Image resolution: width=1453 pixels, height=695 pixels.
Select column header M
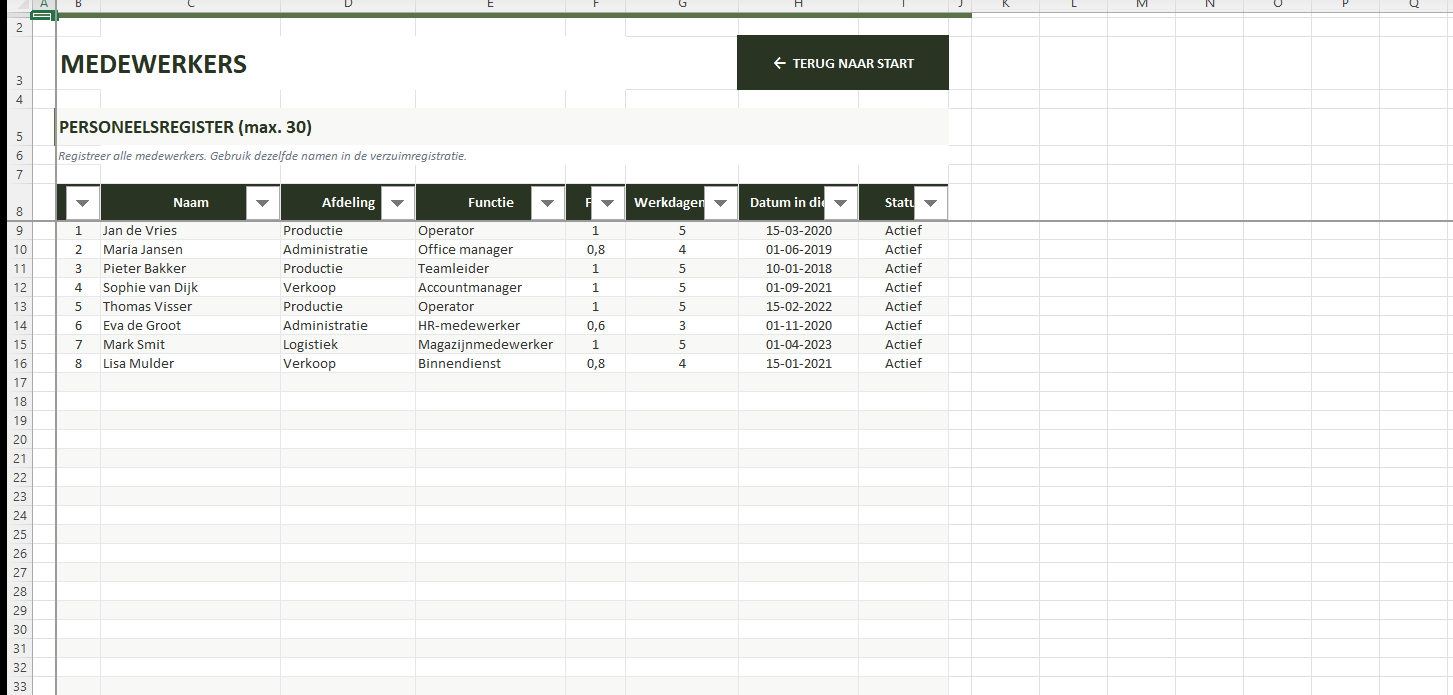(x=1141, y=5)
